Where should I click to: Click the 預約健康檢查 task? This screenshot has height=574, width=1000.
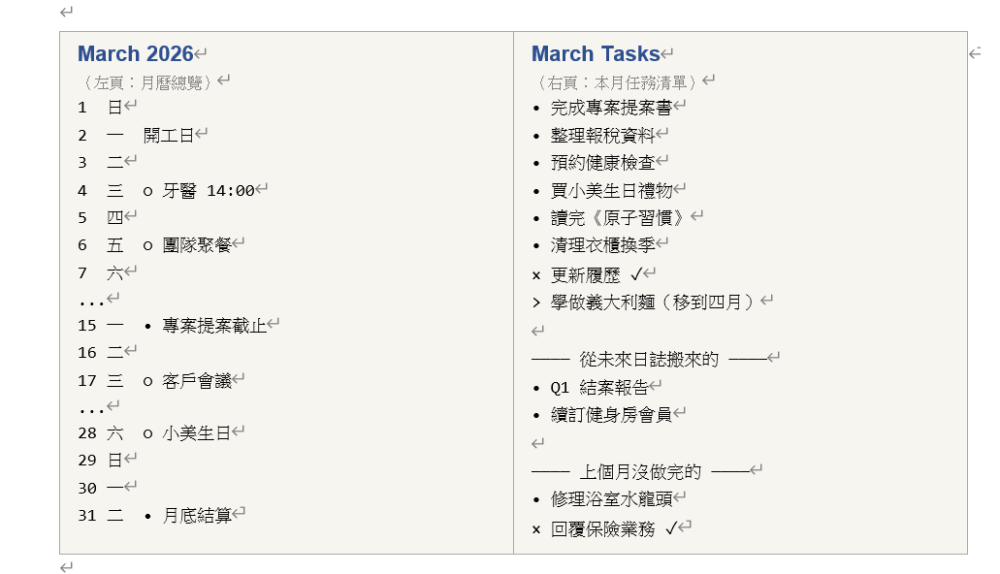tap(602, 162)
